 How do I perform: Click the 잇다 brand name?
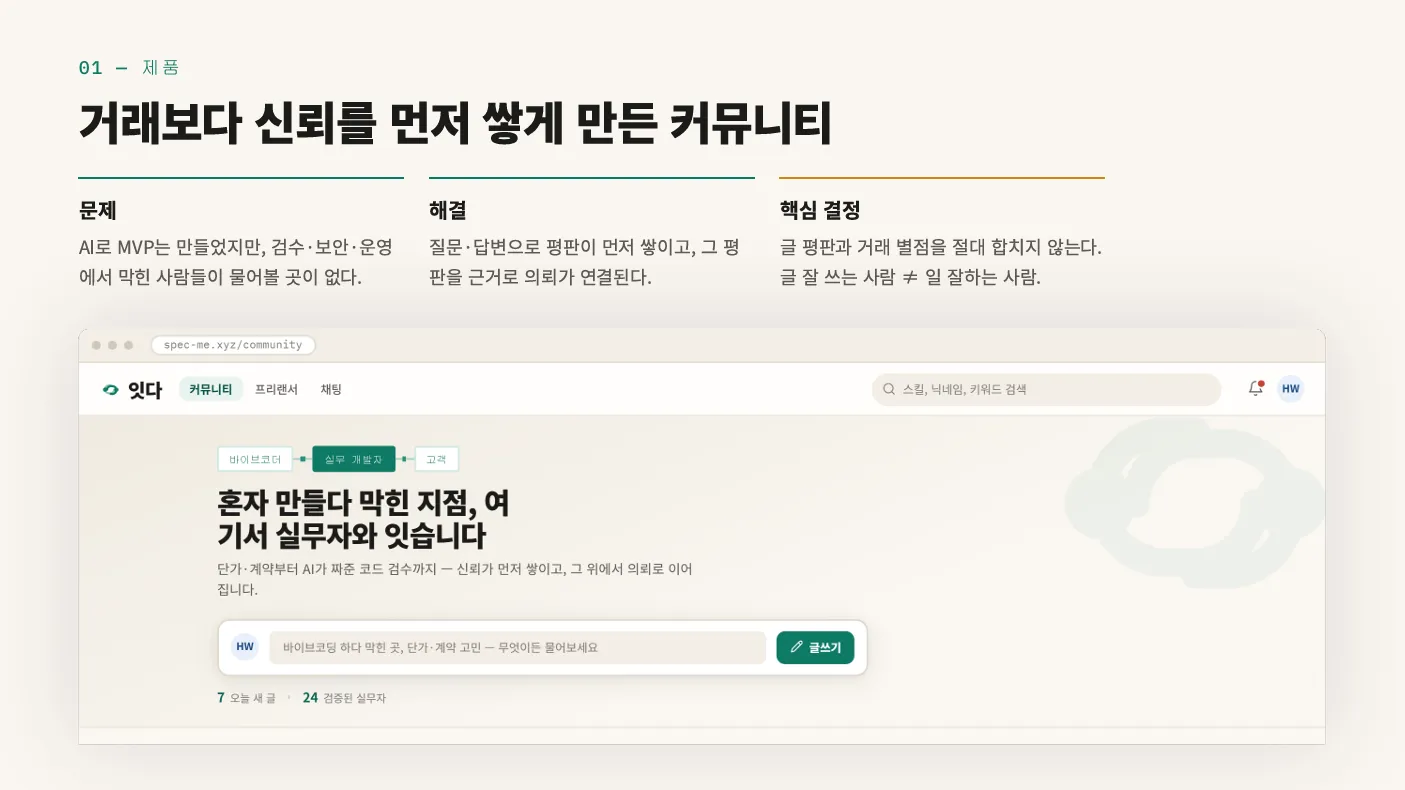(145, 390)
